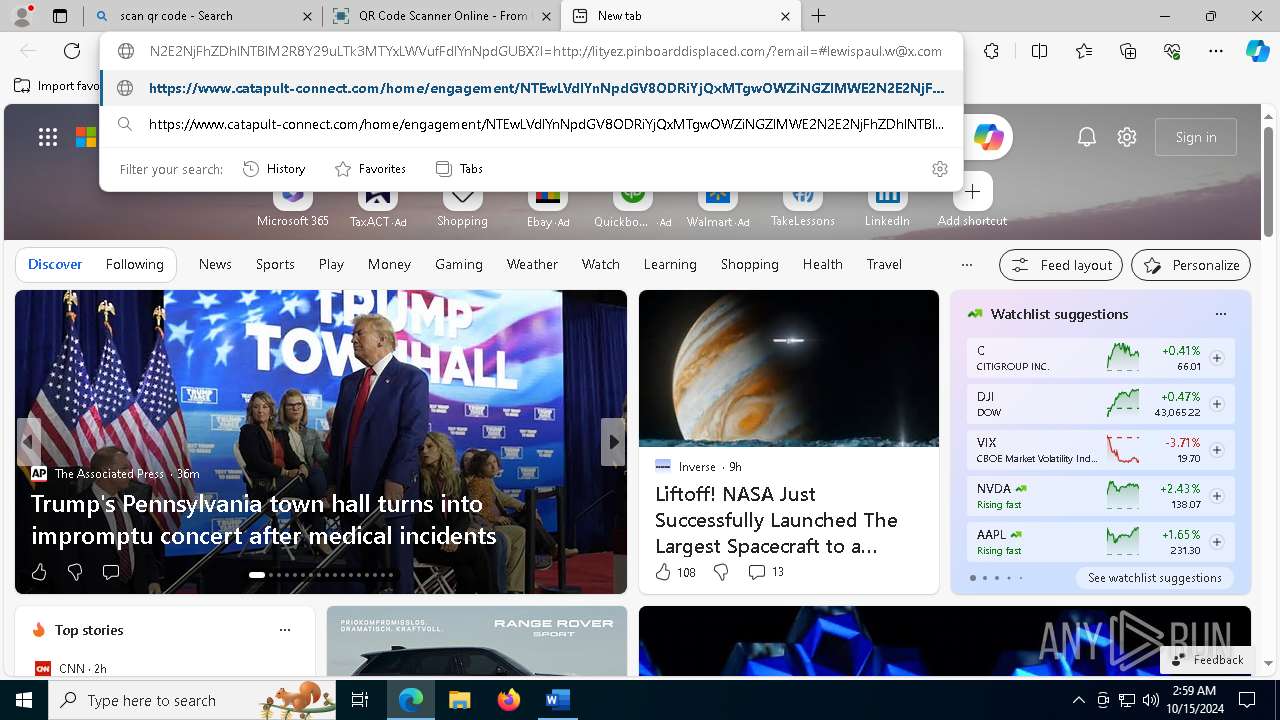Open Ebay ad shortcut
The height and width of the screenshot is (720, 1280).
547,207
